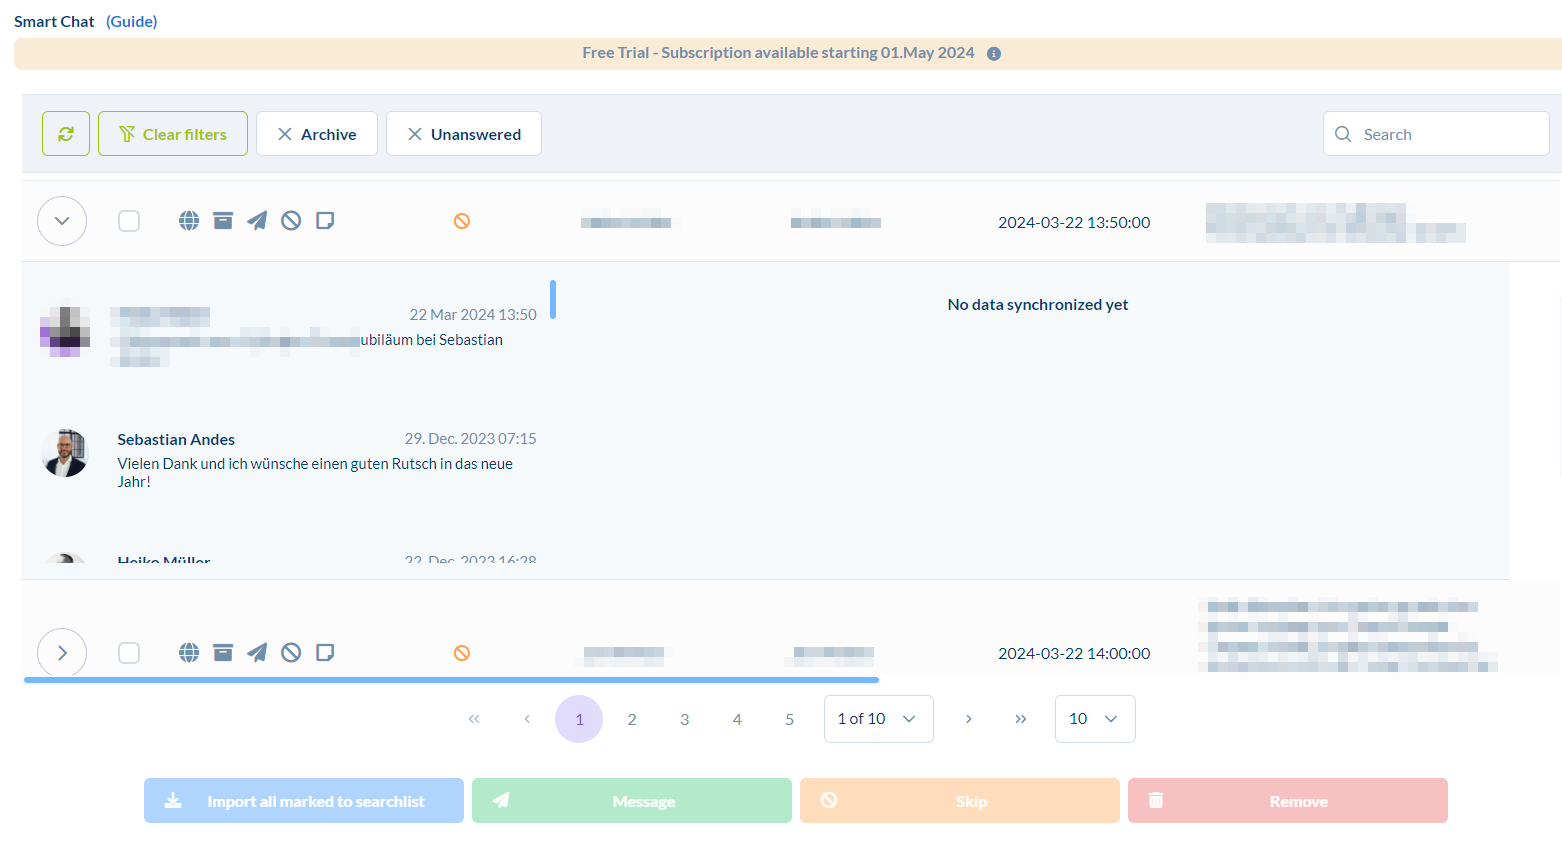The image size is (1562, 842).
Task: Click the info icon in the Free Trial banner
Action: coord(994,54)
